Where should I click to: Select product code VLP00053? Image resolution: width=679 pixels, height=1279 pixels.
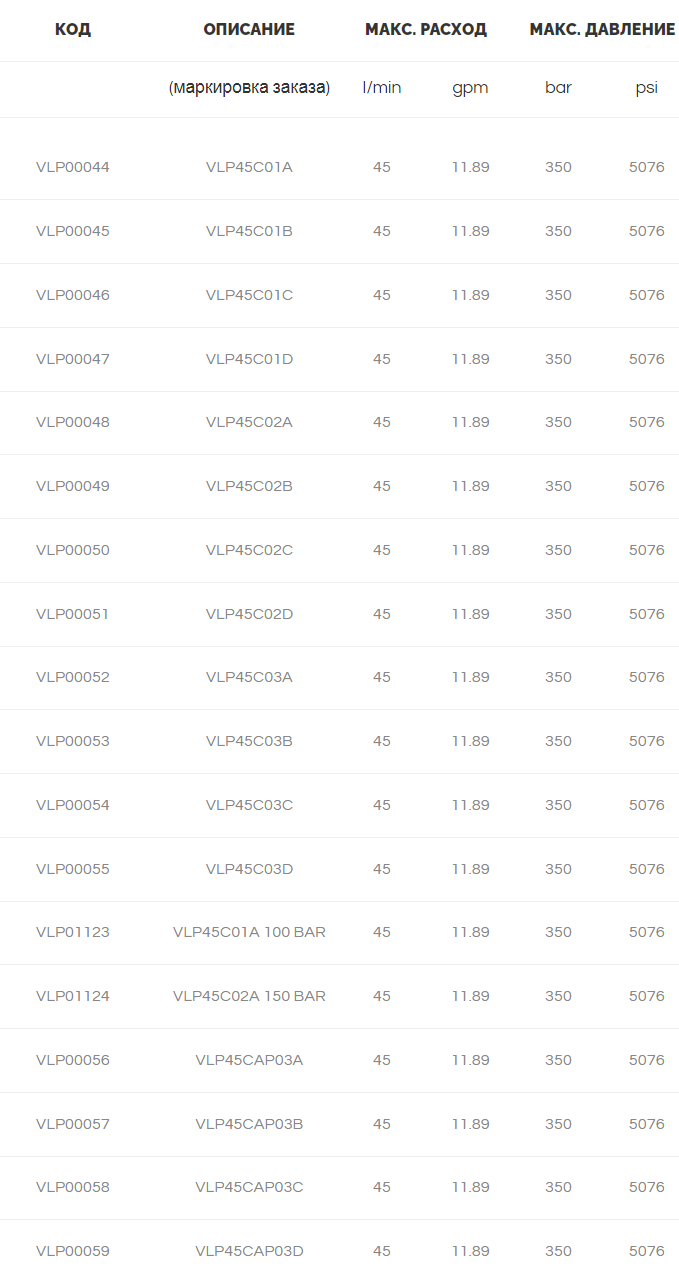click(x=73, y=741)
